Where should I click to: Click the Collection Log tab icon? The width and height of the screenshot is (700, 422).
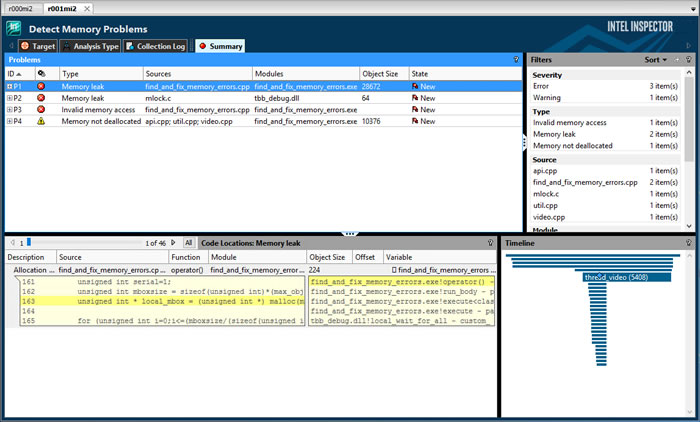pos(130,46)
